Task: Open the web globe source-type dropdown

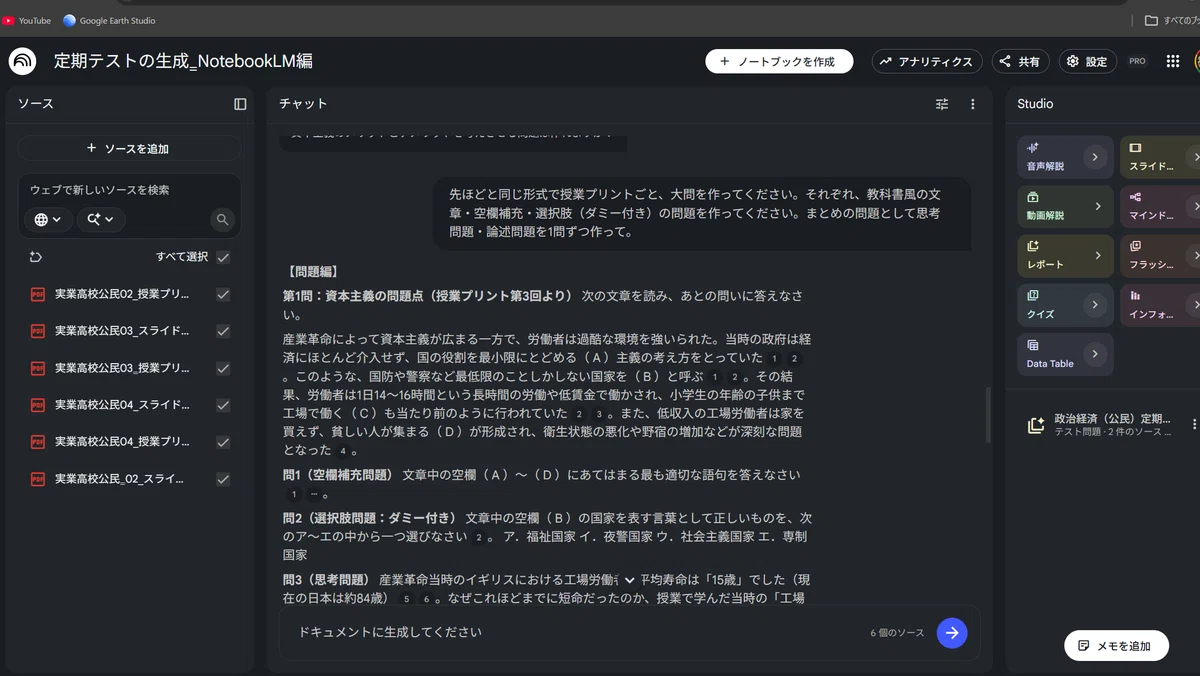Action: click(x=48, y=219)
